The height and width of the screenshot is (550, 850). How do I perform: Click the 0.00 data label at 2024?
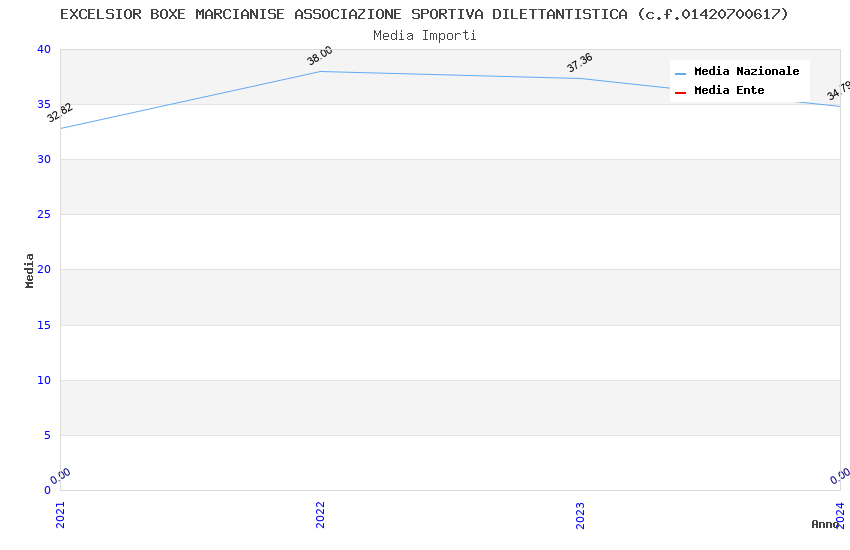point(840,476)
